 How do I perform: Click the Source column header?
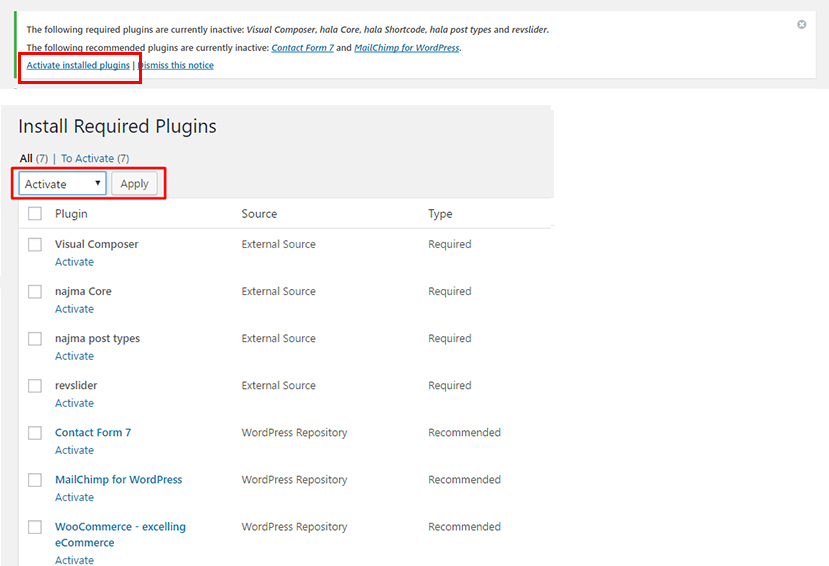[x=259, y=214]
